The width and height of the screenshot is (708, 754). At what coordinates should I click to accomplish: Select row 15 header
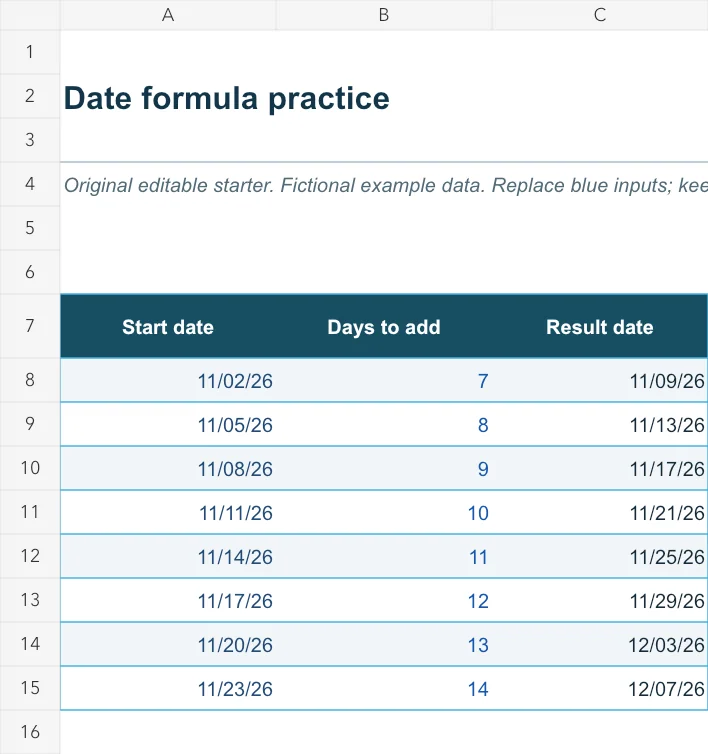tap(30, 688)
